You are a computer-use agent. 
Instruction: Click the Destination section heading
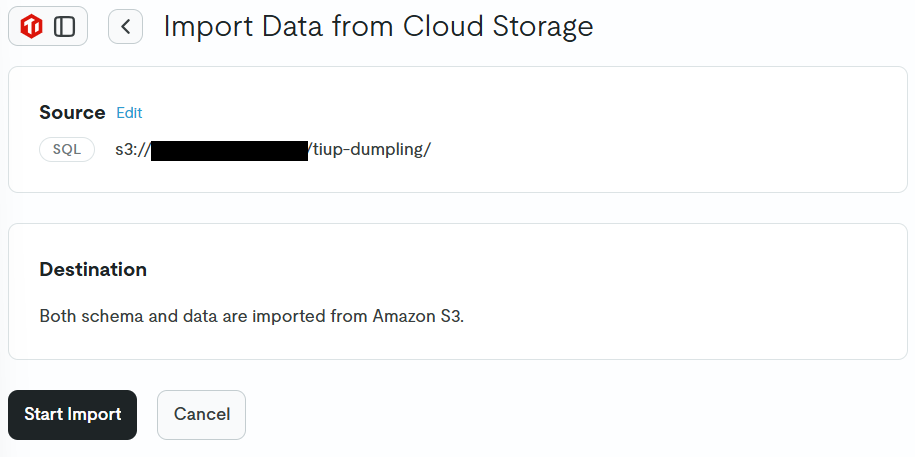[93, 270]
